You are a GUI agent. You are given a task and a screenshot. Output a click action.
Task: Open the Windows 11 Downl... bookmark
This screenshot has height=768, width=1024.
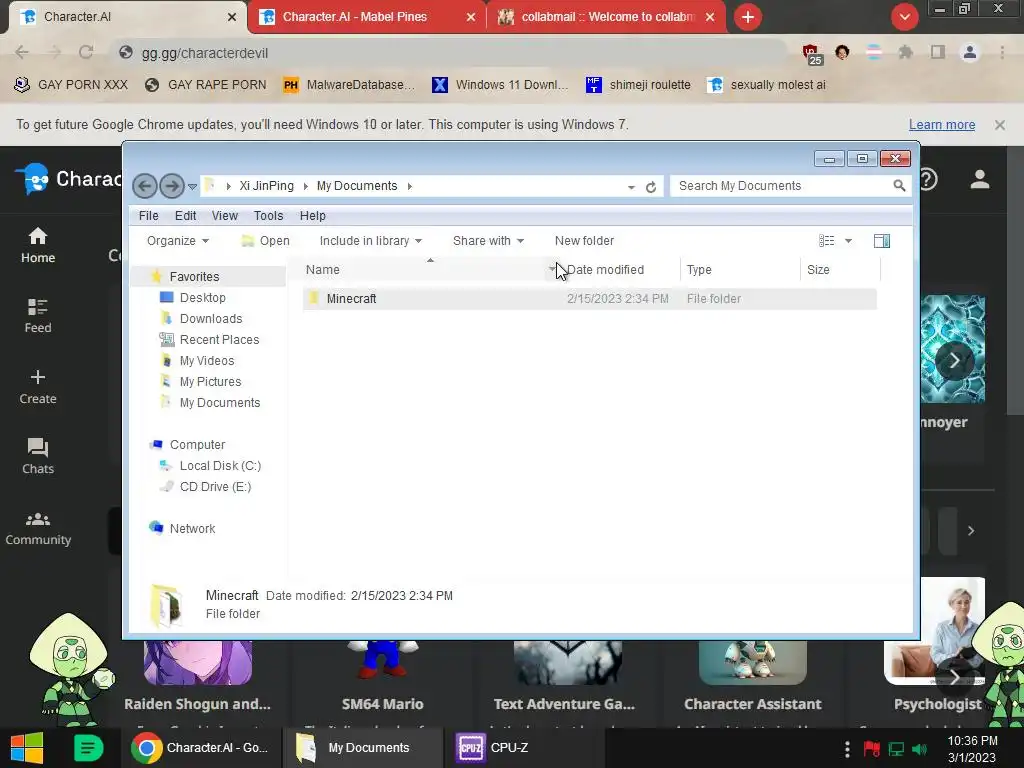501,85
